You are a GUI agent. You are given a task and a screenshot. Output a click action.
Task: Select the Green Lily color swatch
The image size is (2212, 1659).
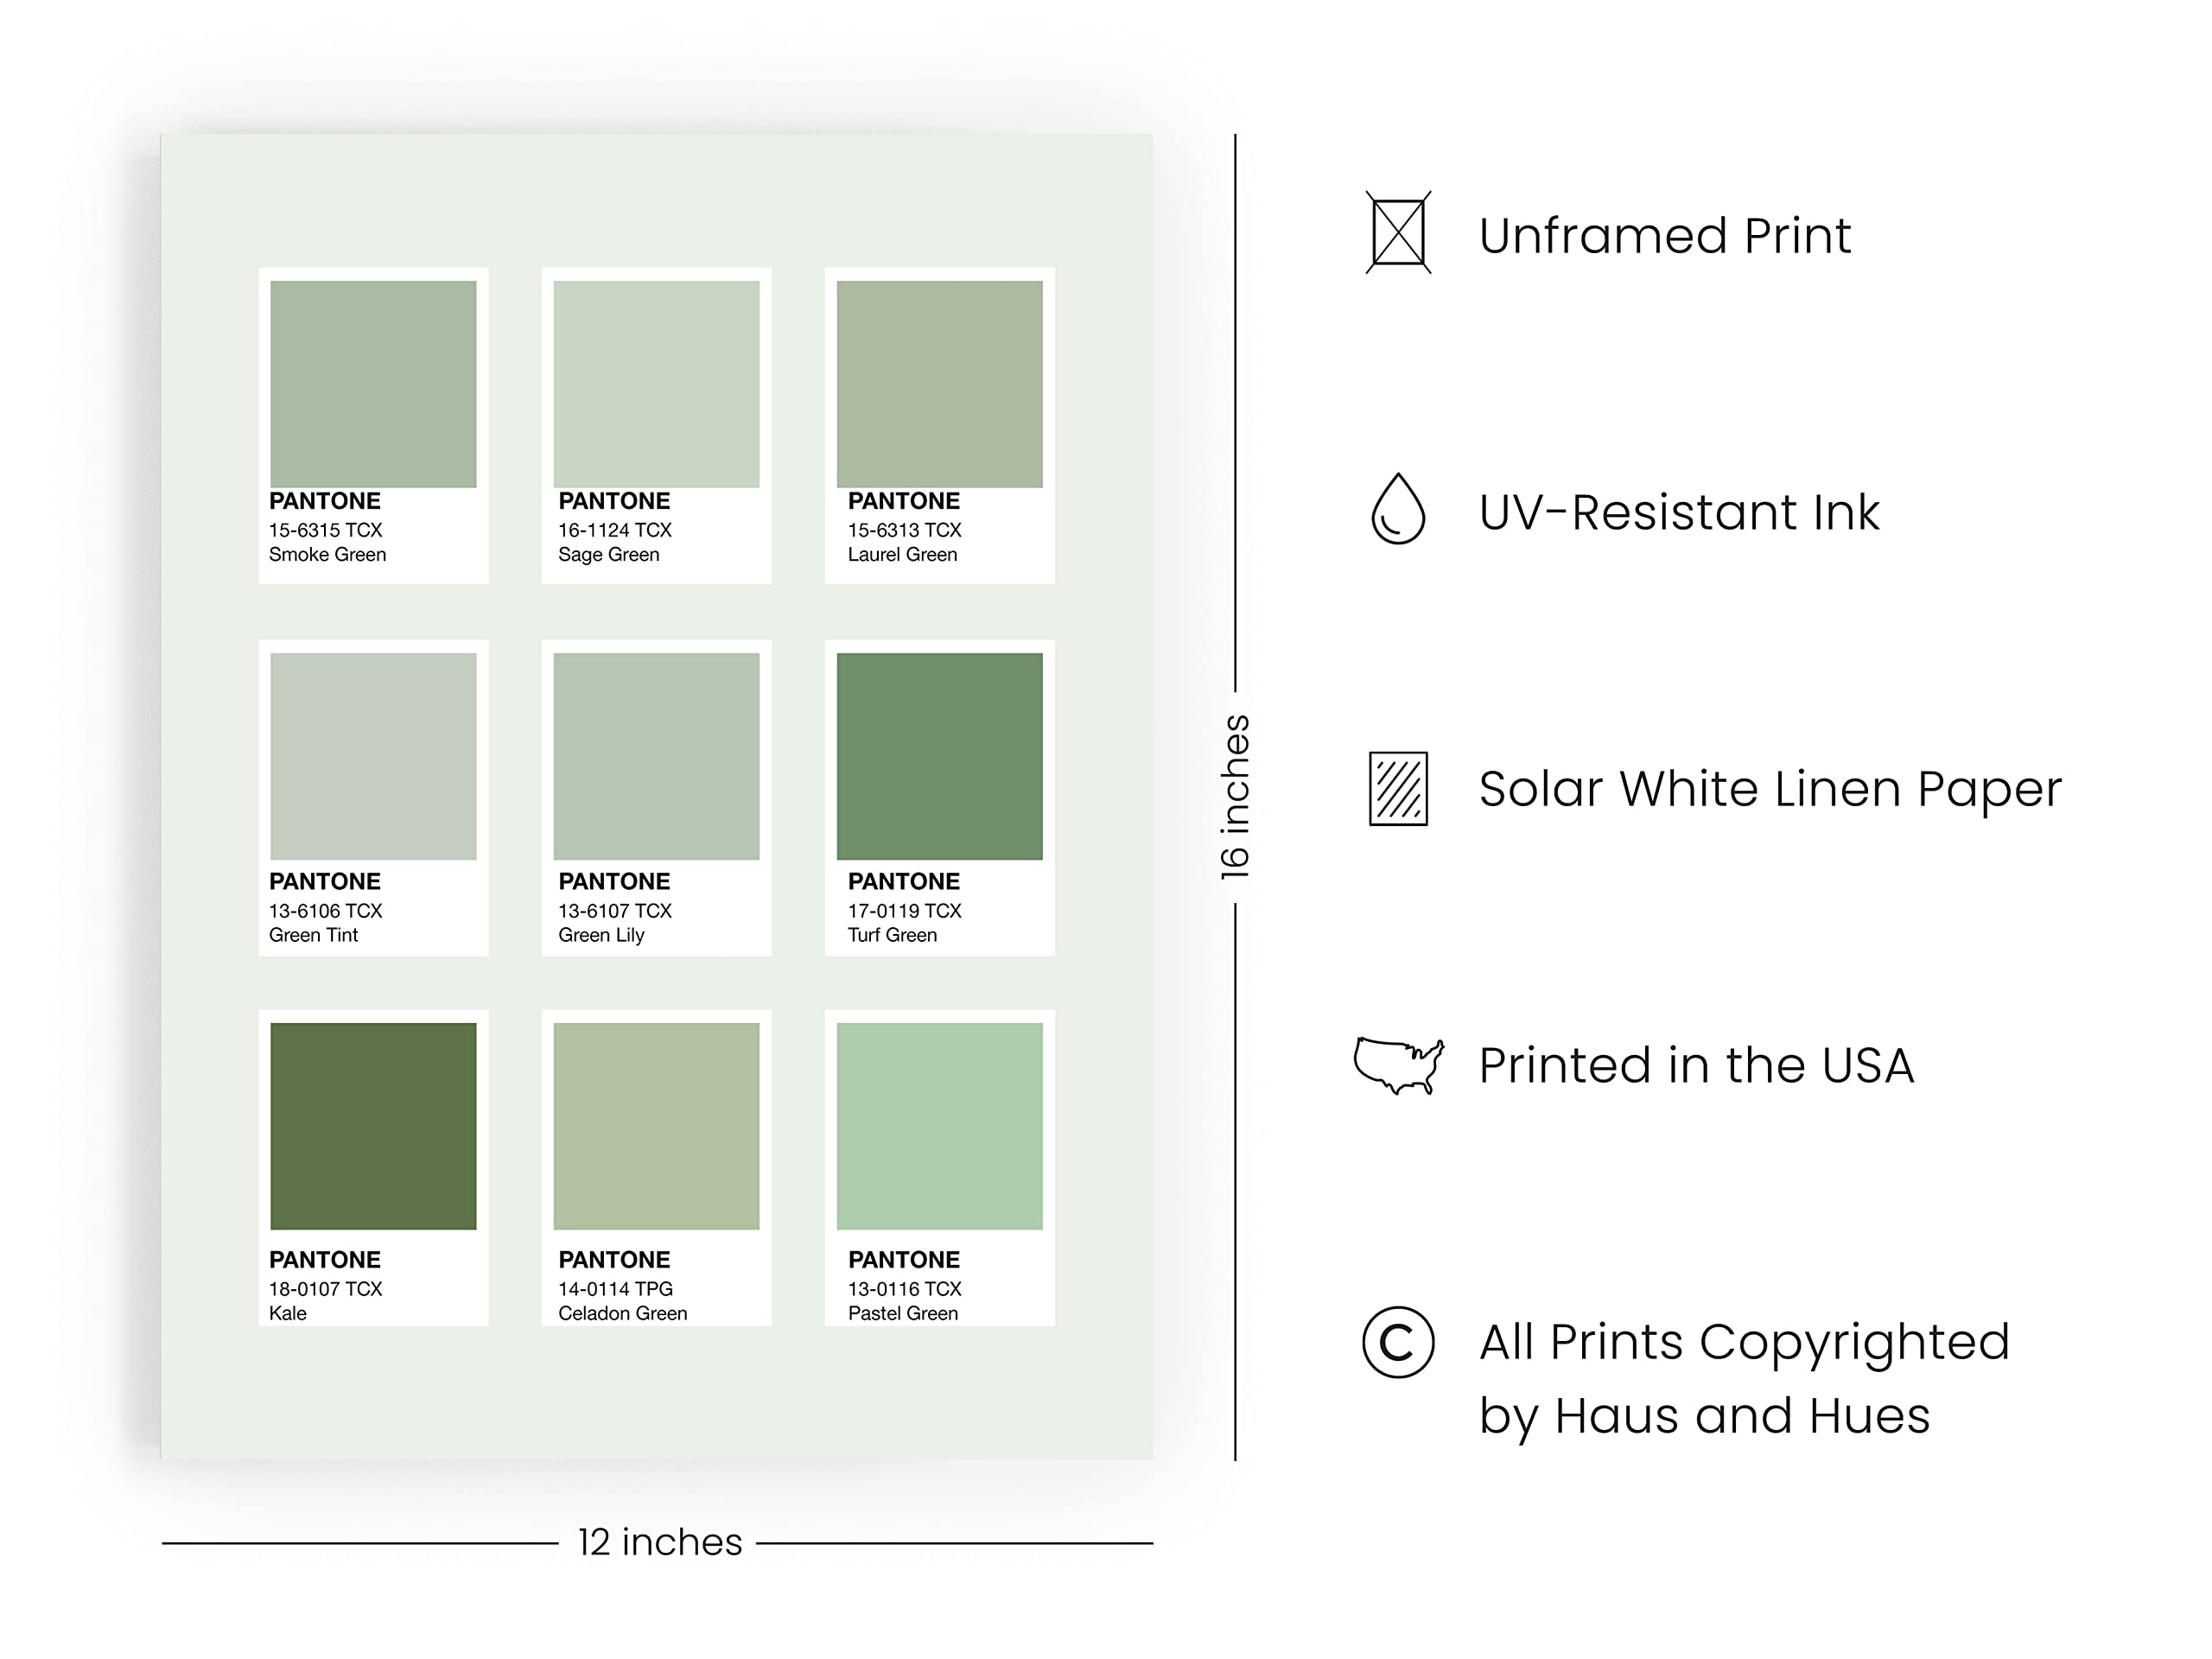[656, 756]
